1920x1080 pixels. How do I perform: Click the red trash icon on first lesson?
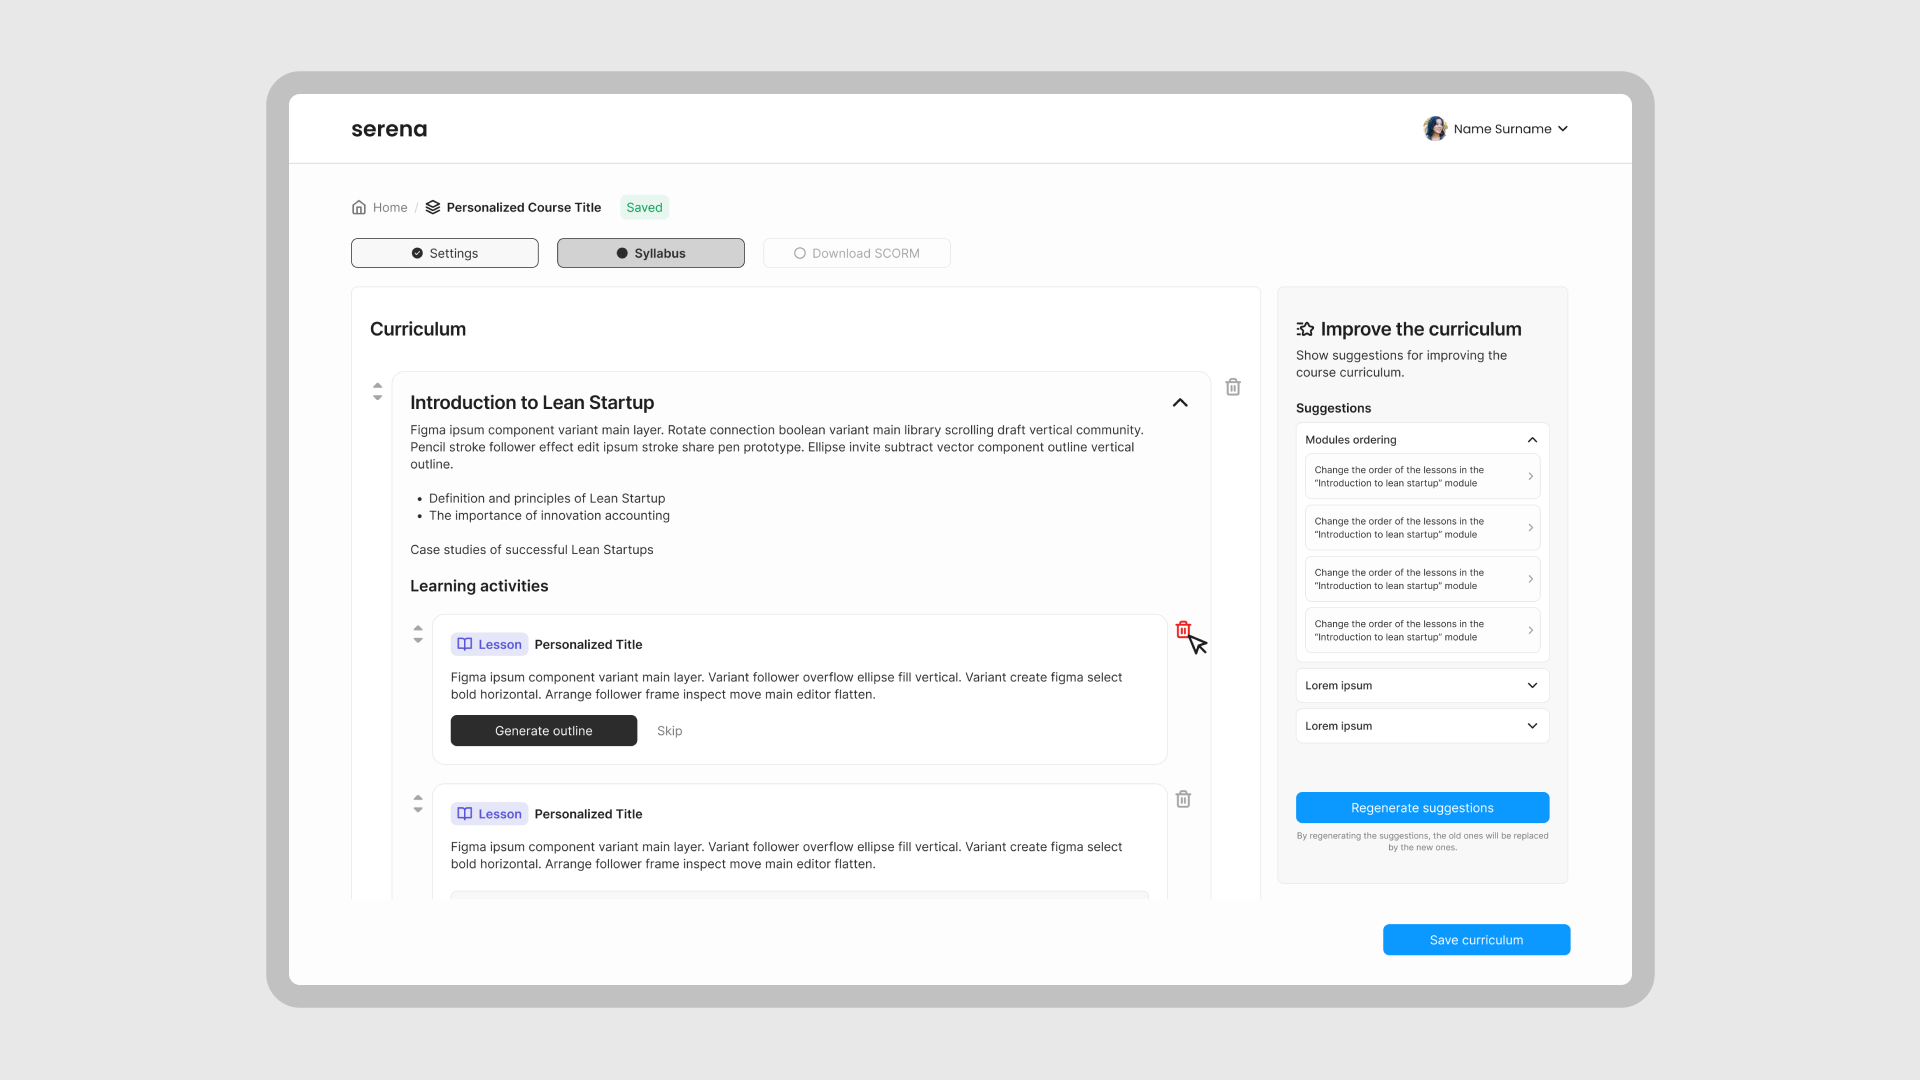coord(1183,629)
